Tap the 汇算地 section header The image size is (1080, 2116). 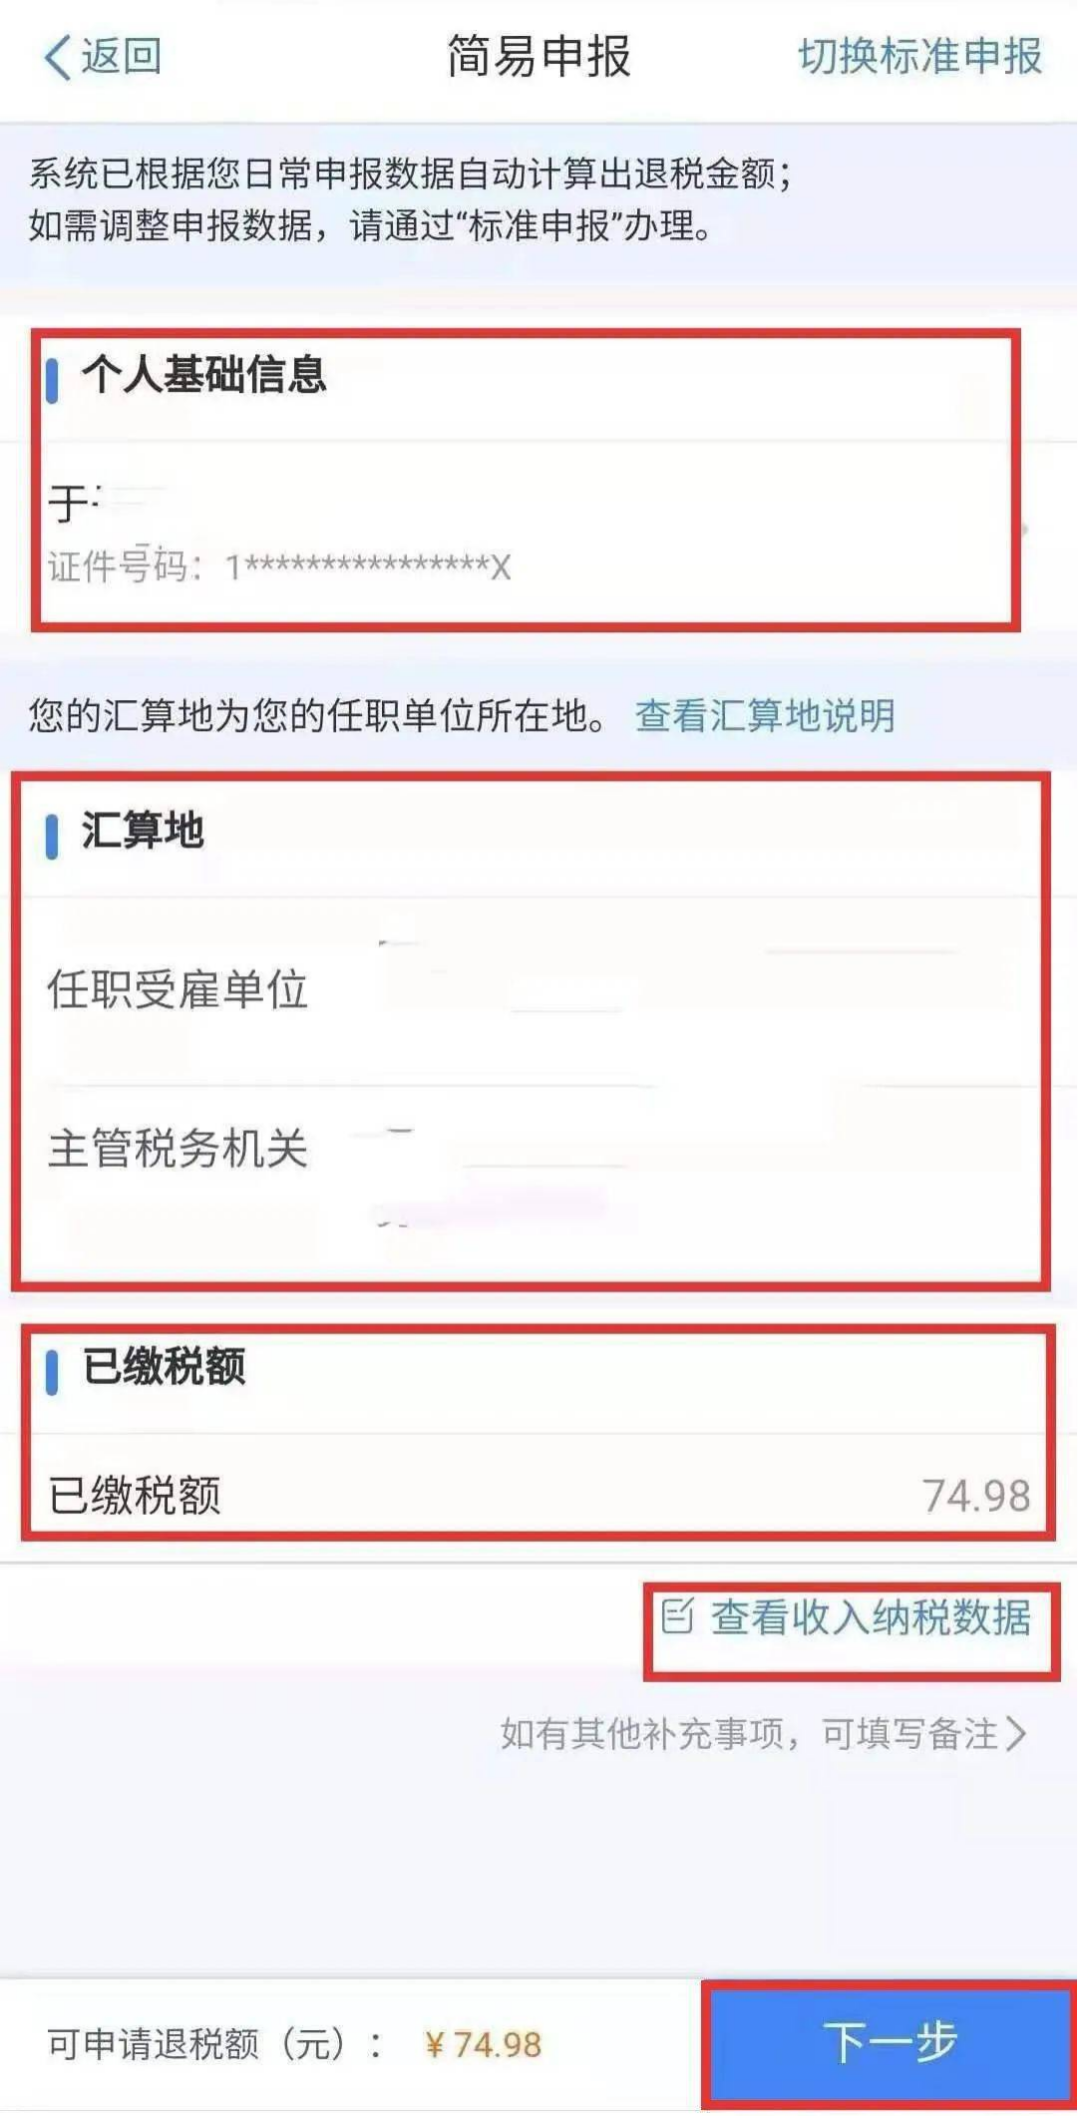click(143, 831)
